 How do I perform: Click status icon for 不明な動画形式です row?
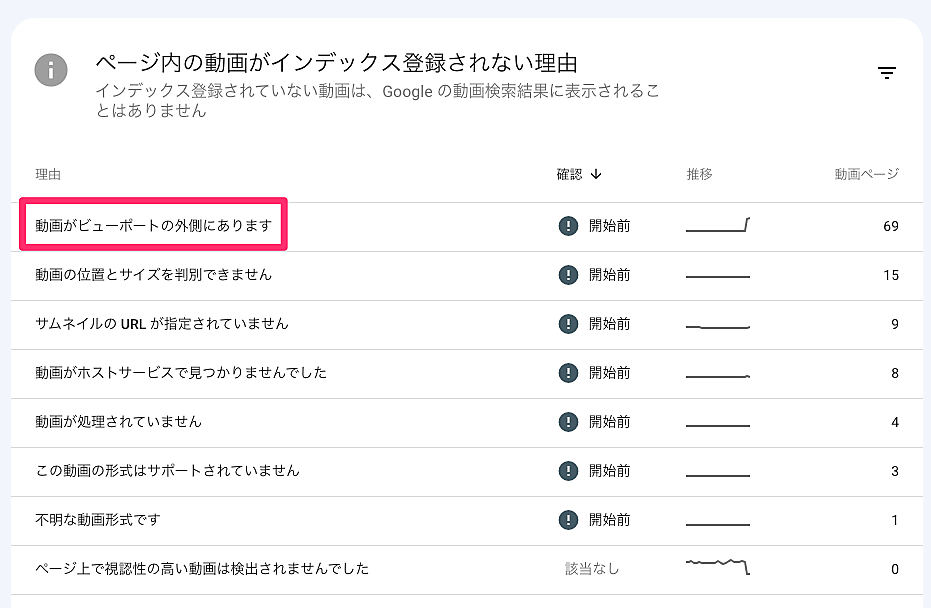click(x=568, y=520)
